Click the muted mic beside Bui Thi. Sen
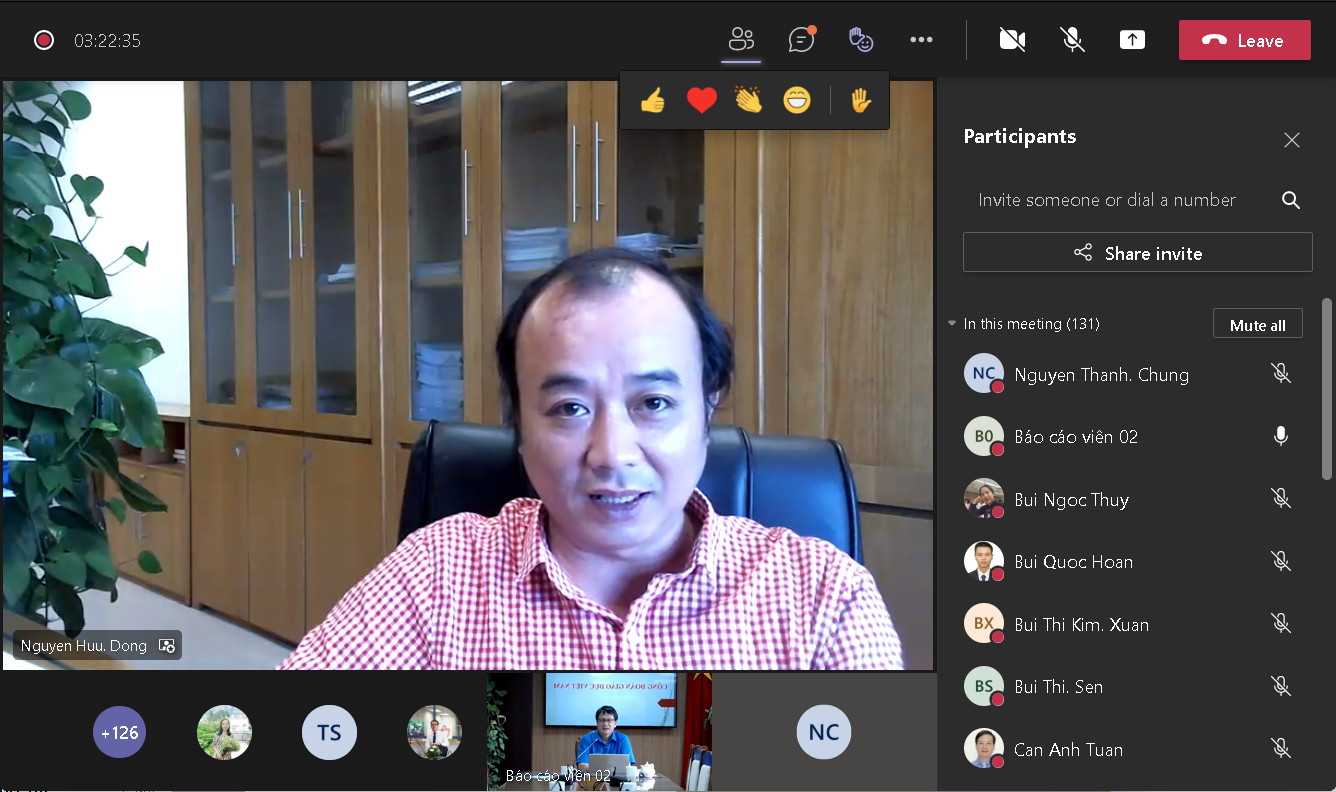The width and height of the screenshot is (1336, 792). tap(1280, 686)
